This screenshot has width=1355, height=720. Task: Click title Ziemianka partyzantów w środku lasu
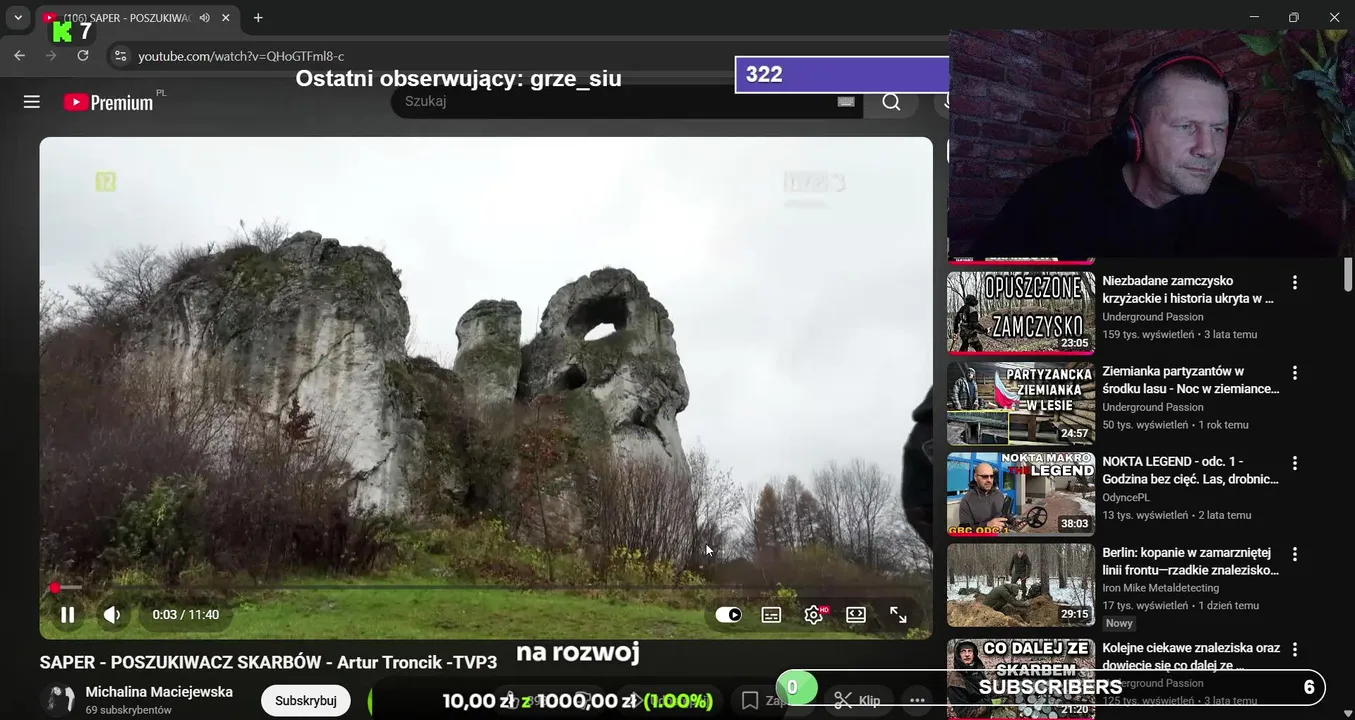pos(1191,380)
